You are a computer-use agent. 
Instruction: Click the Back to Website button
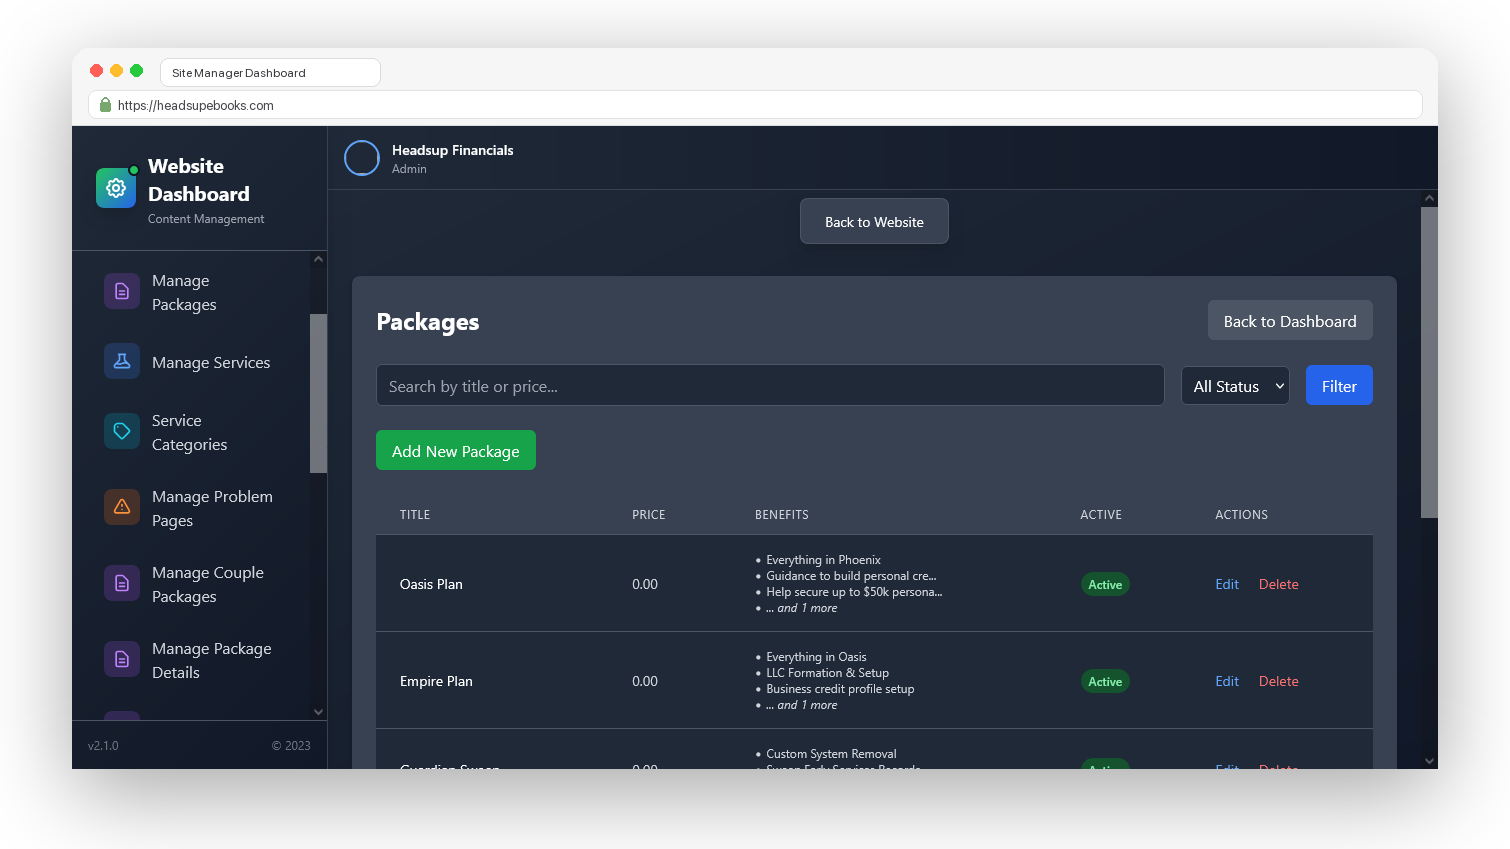click(874, 221)
